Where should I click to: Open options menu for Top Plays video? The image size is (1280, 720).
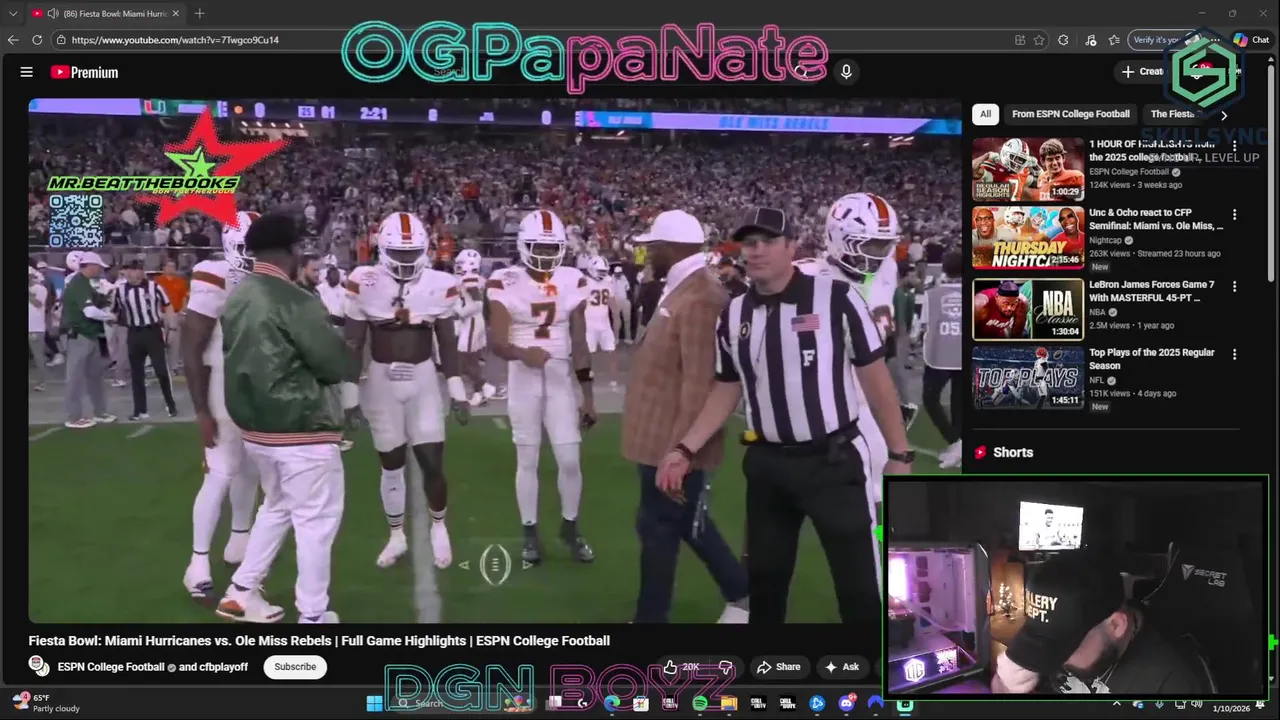pyautogui.click(x=1234, y=354)
